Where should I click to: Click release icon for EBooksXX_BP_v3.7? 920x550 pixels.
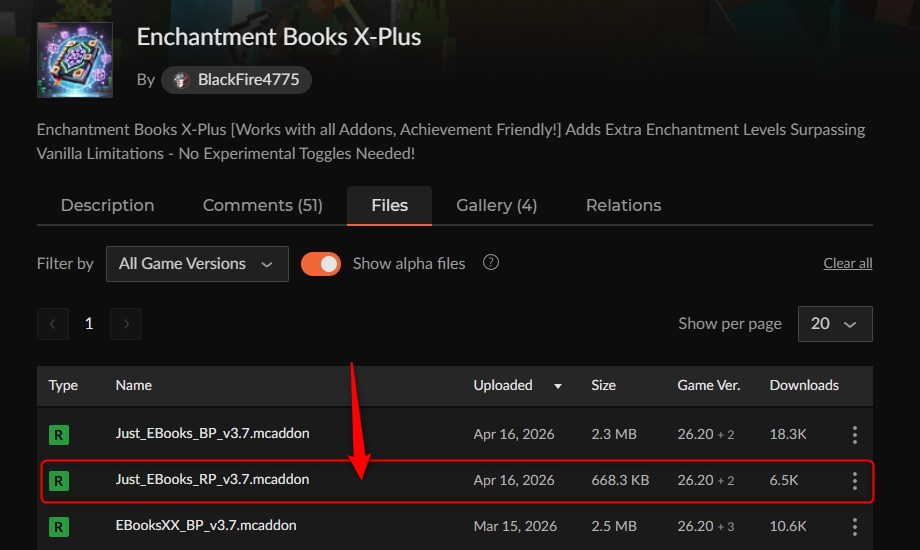coord(59,527)
